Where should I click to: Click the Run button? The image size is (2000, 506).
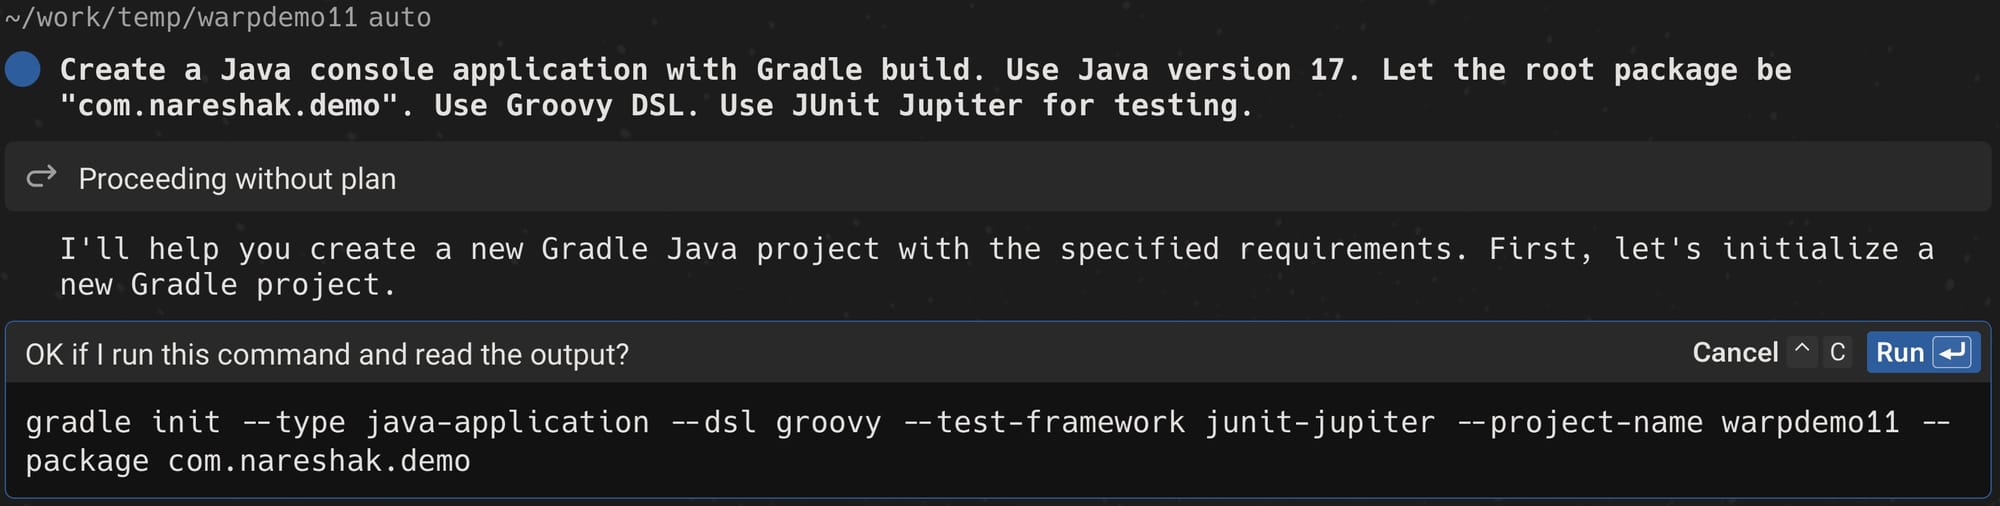1923,353
